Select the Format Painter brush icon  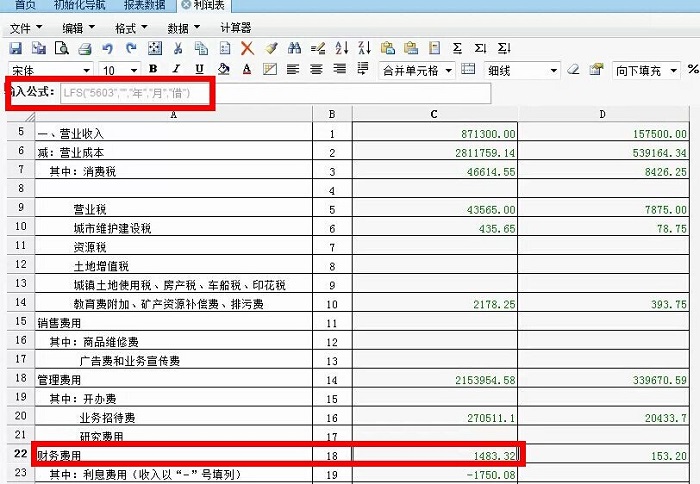271,48
